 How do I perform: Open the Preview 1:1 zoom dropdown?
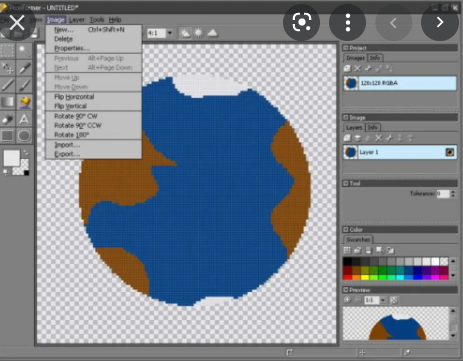(383, 300)
